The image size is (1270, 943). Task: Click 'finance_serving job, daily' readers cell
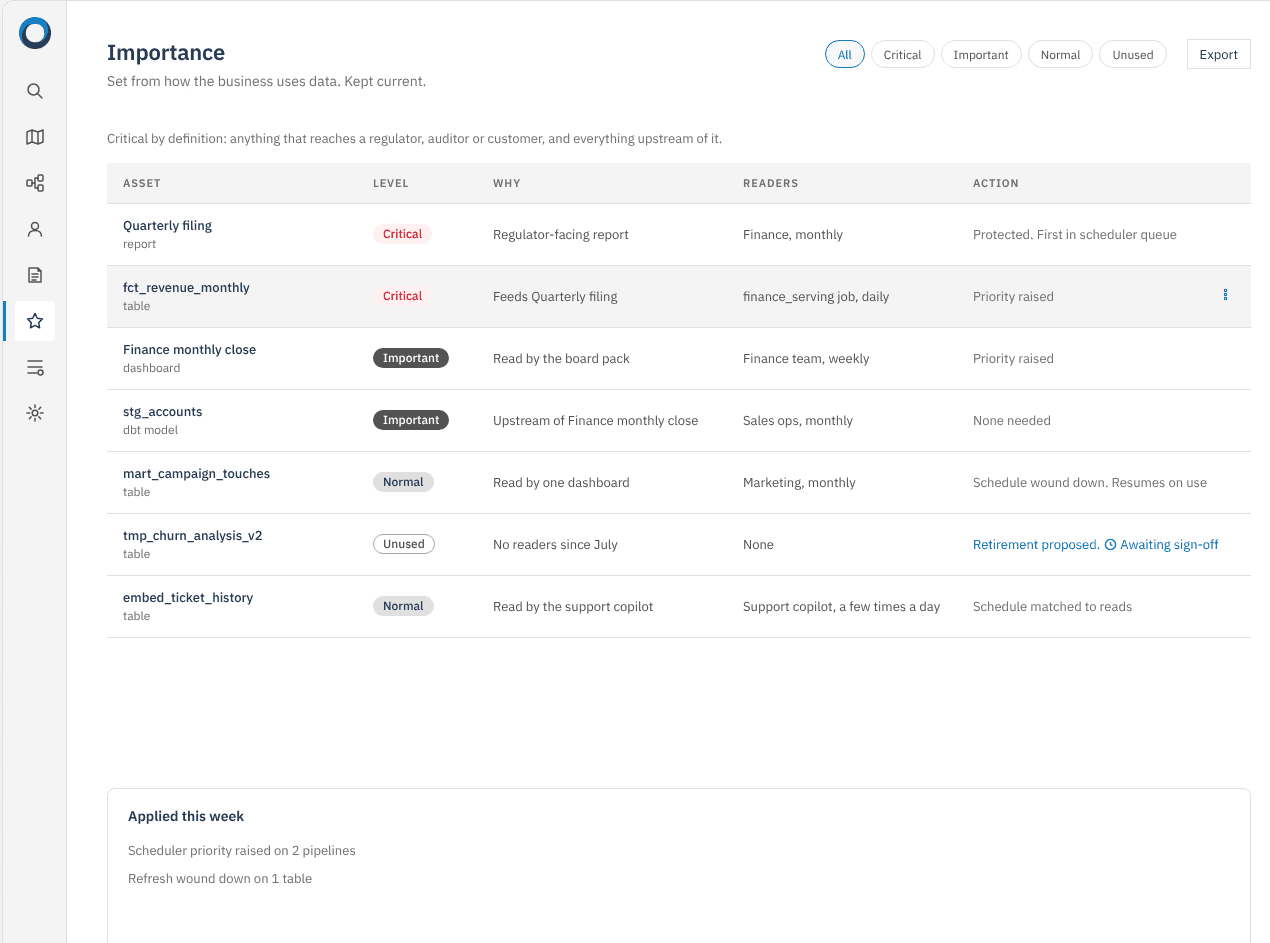[x=816, y=297]
